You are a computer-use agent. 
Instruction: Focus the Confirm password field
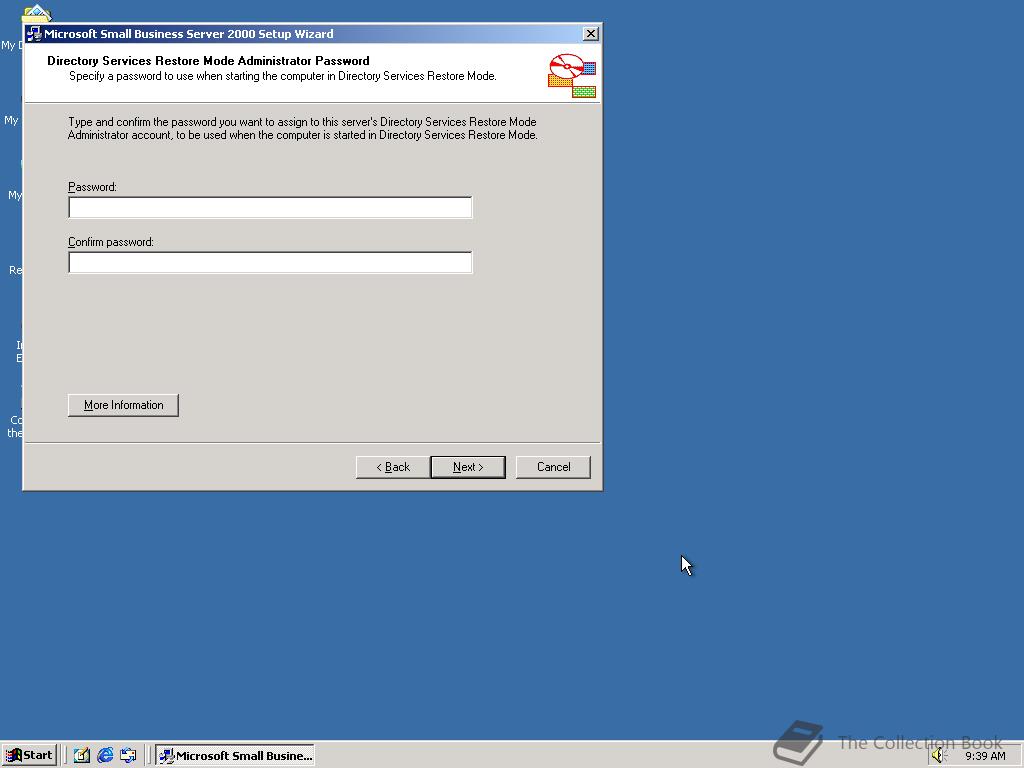coord(270,263)
